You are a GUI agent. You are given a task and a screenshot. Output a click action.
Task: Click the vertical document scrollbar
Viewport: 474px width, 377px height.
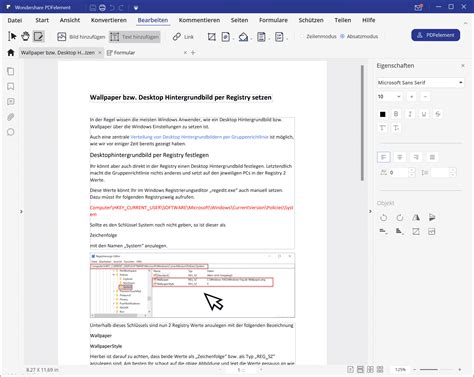point(362,123)
